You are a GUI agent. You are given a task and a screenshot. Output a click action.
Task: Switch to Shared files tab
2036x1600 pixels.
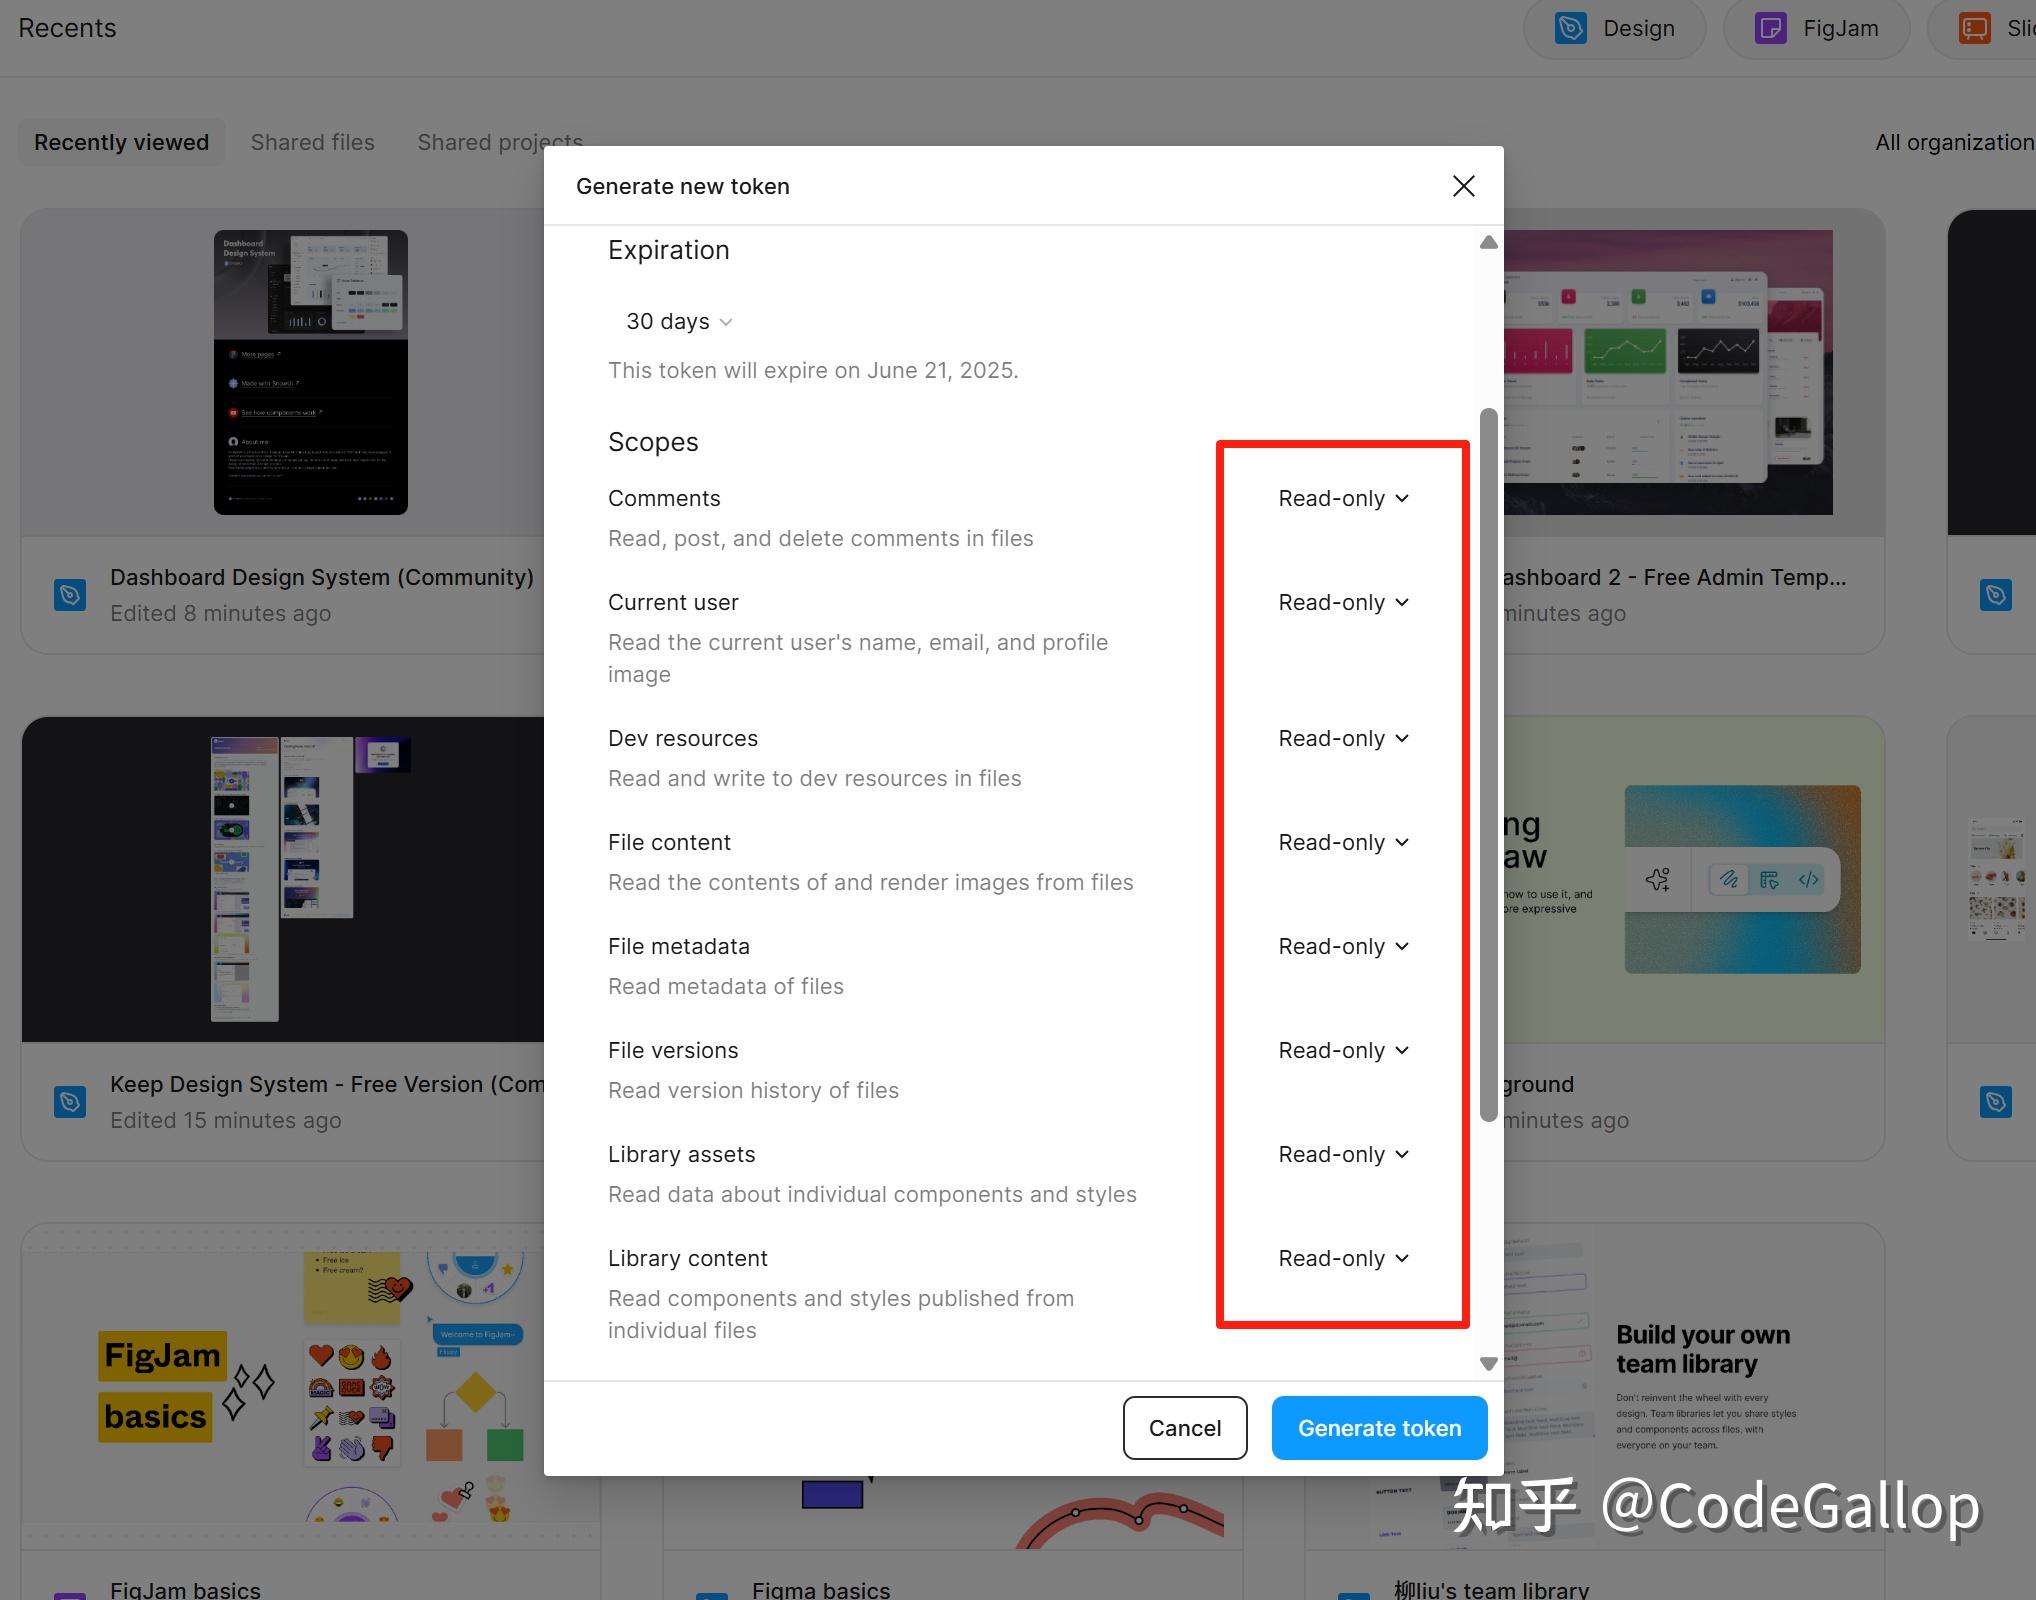(312, 142)
